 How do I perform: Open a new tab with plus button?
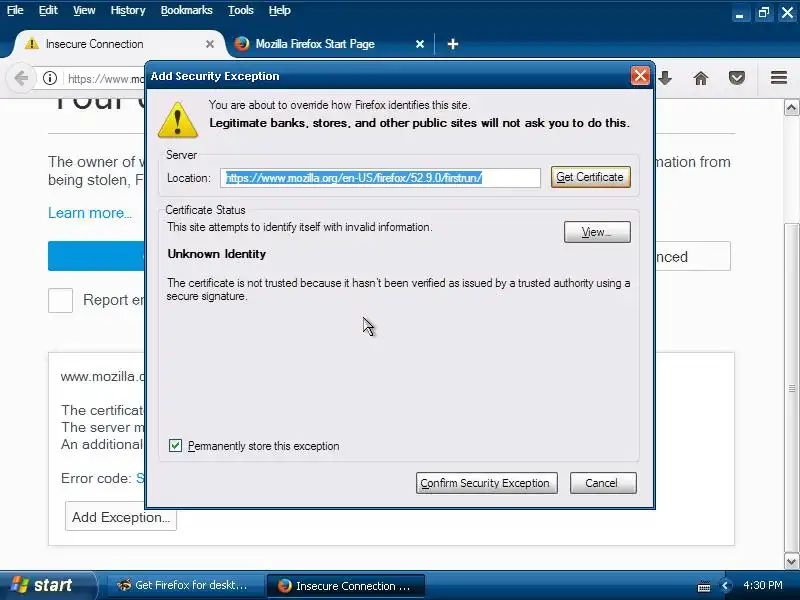click(453, 44)
